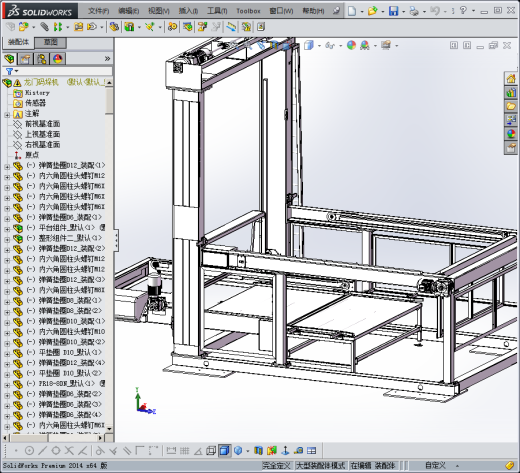
Task: Click the Mate (paperclip) tool icon
Action: click(44, 27)
